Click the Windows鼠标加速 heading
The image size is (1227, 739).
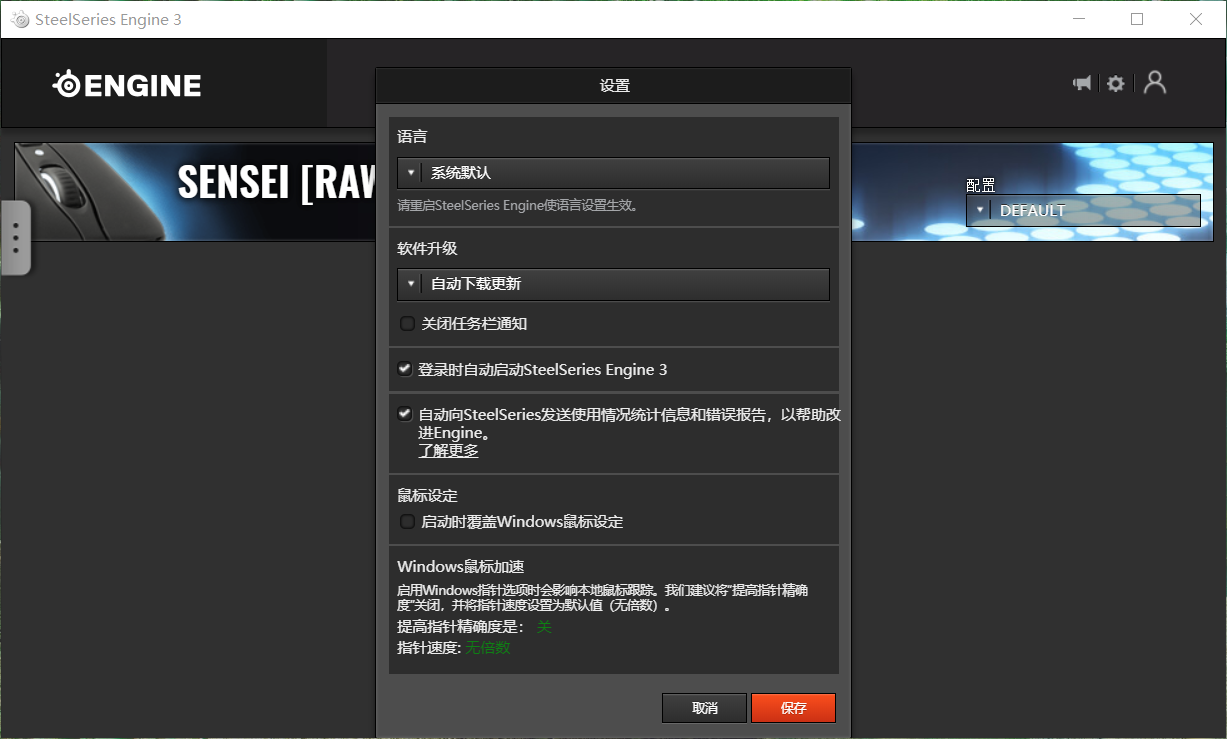pos(461,567)
